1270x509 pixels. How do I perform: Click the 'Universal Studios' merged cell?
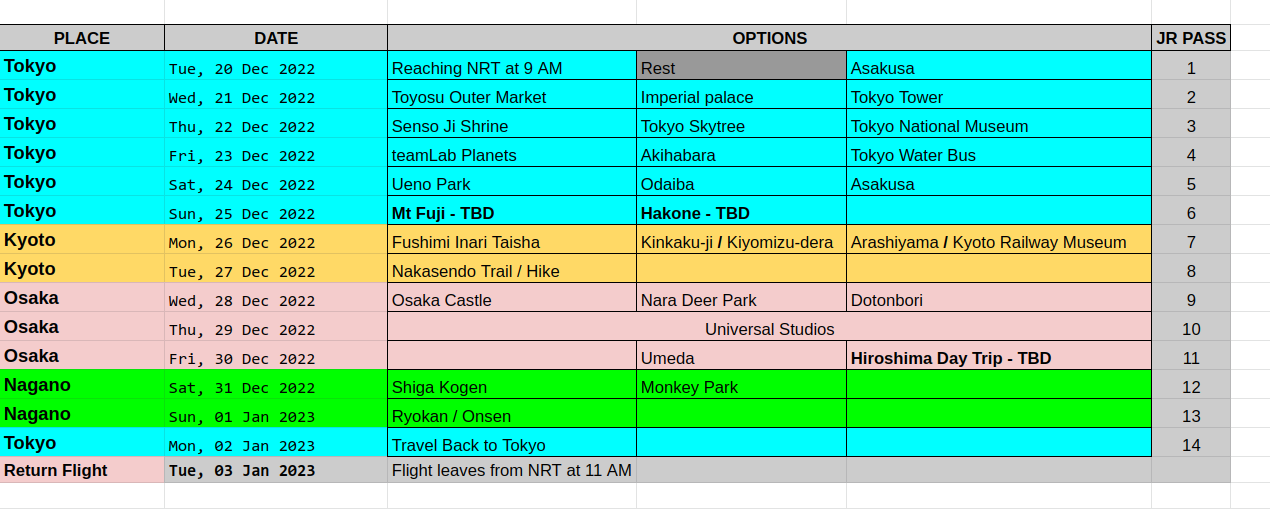pyautogui.click(x=769, y=329)
